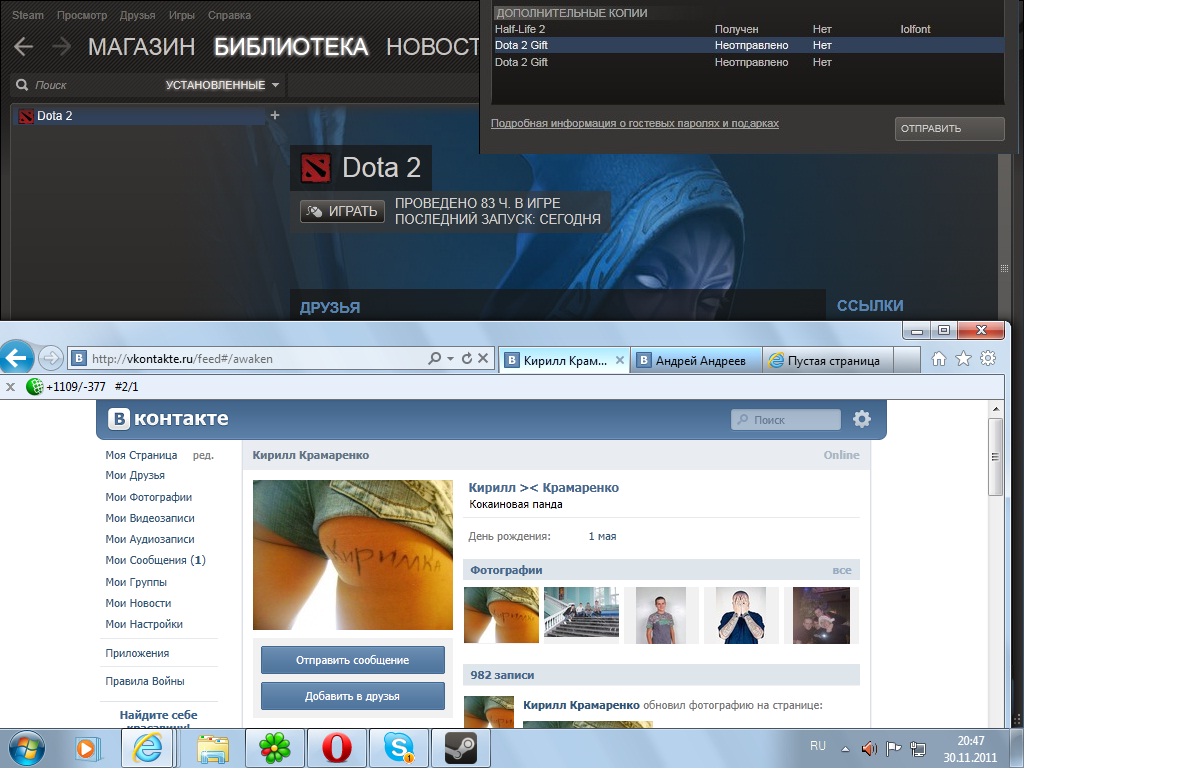The width and height of the screenshot is (1200, 772).
Task: Refresh the vkontakte page in Internet Explorer
Action: coord(466,358)
